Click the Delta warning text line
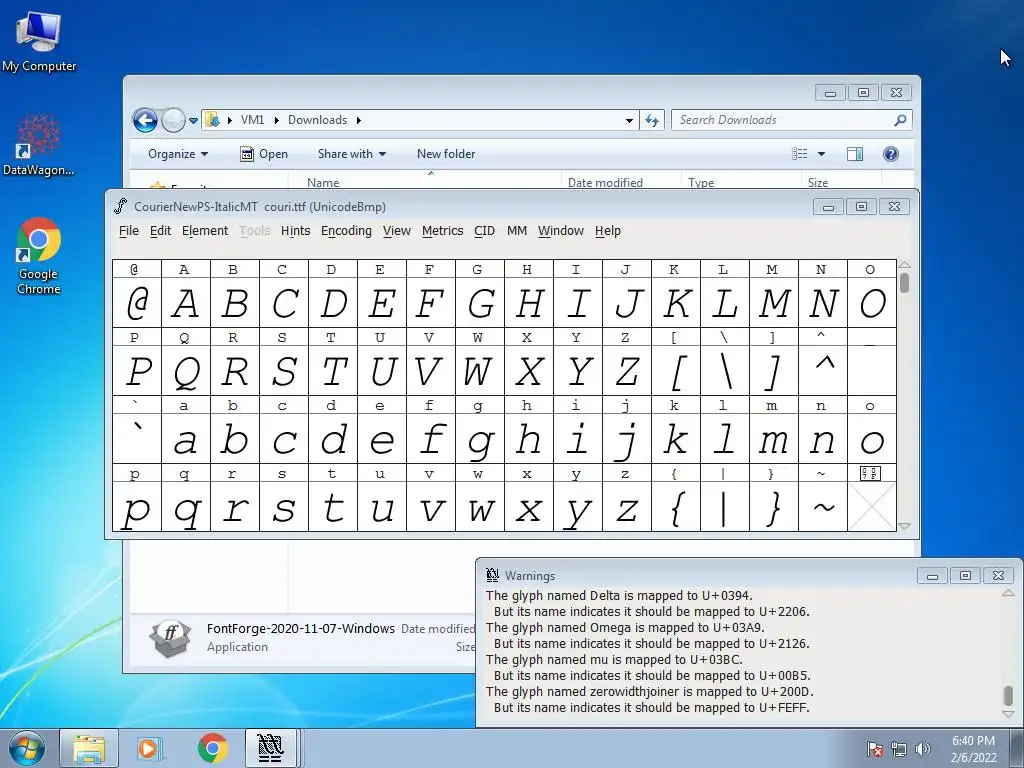Viewport: 1024px width, 768px height. coord(619,596)
